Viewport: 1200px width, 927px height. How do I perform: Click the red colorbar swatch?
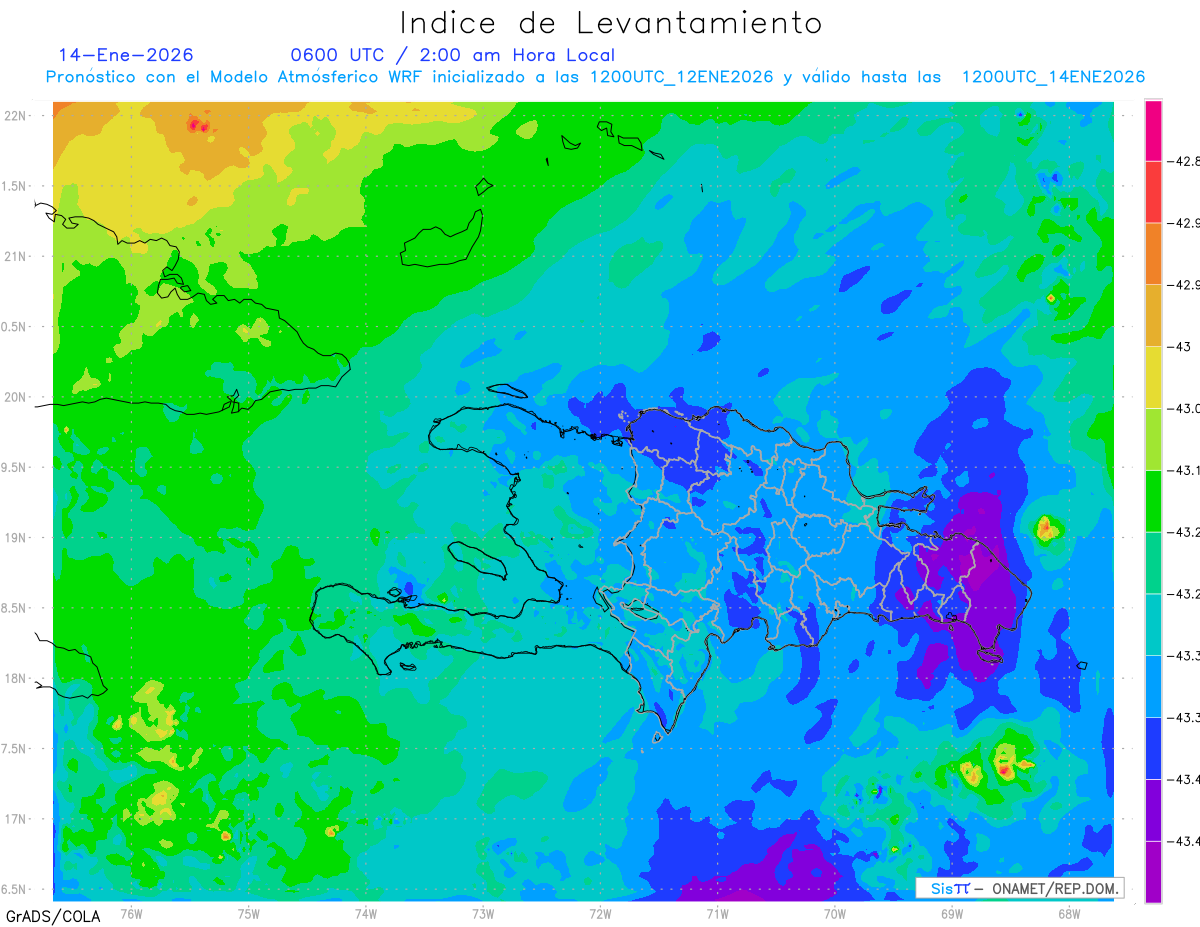(1153, 191)
